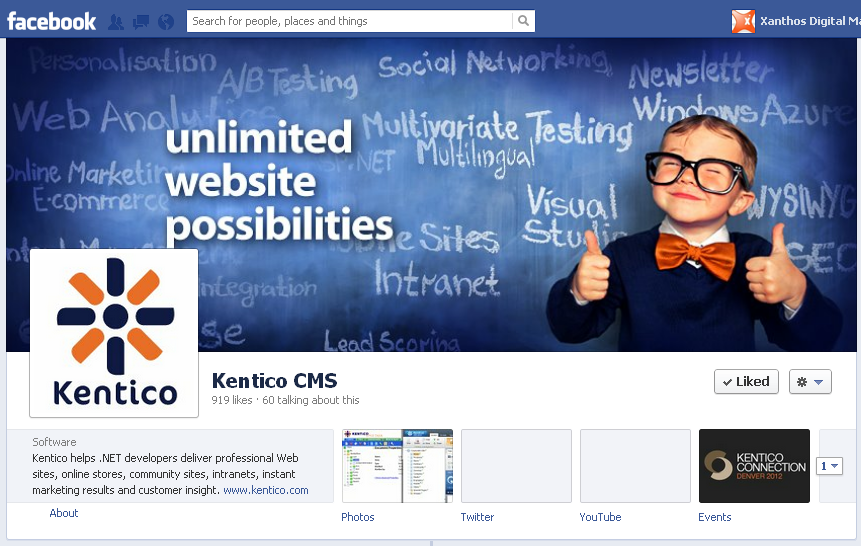Click the Xanthos Digital profile avatar icon
The height and width of the screenshot is (546, 861).
(x=743, y=21)
